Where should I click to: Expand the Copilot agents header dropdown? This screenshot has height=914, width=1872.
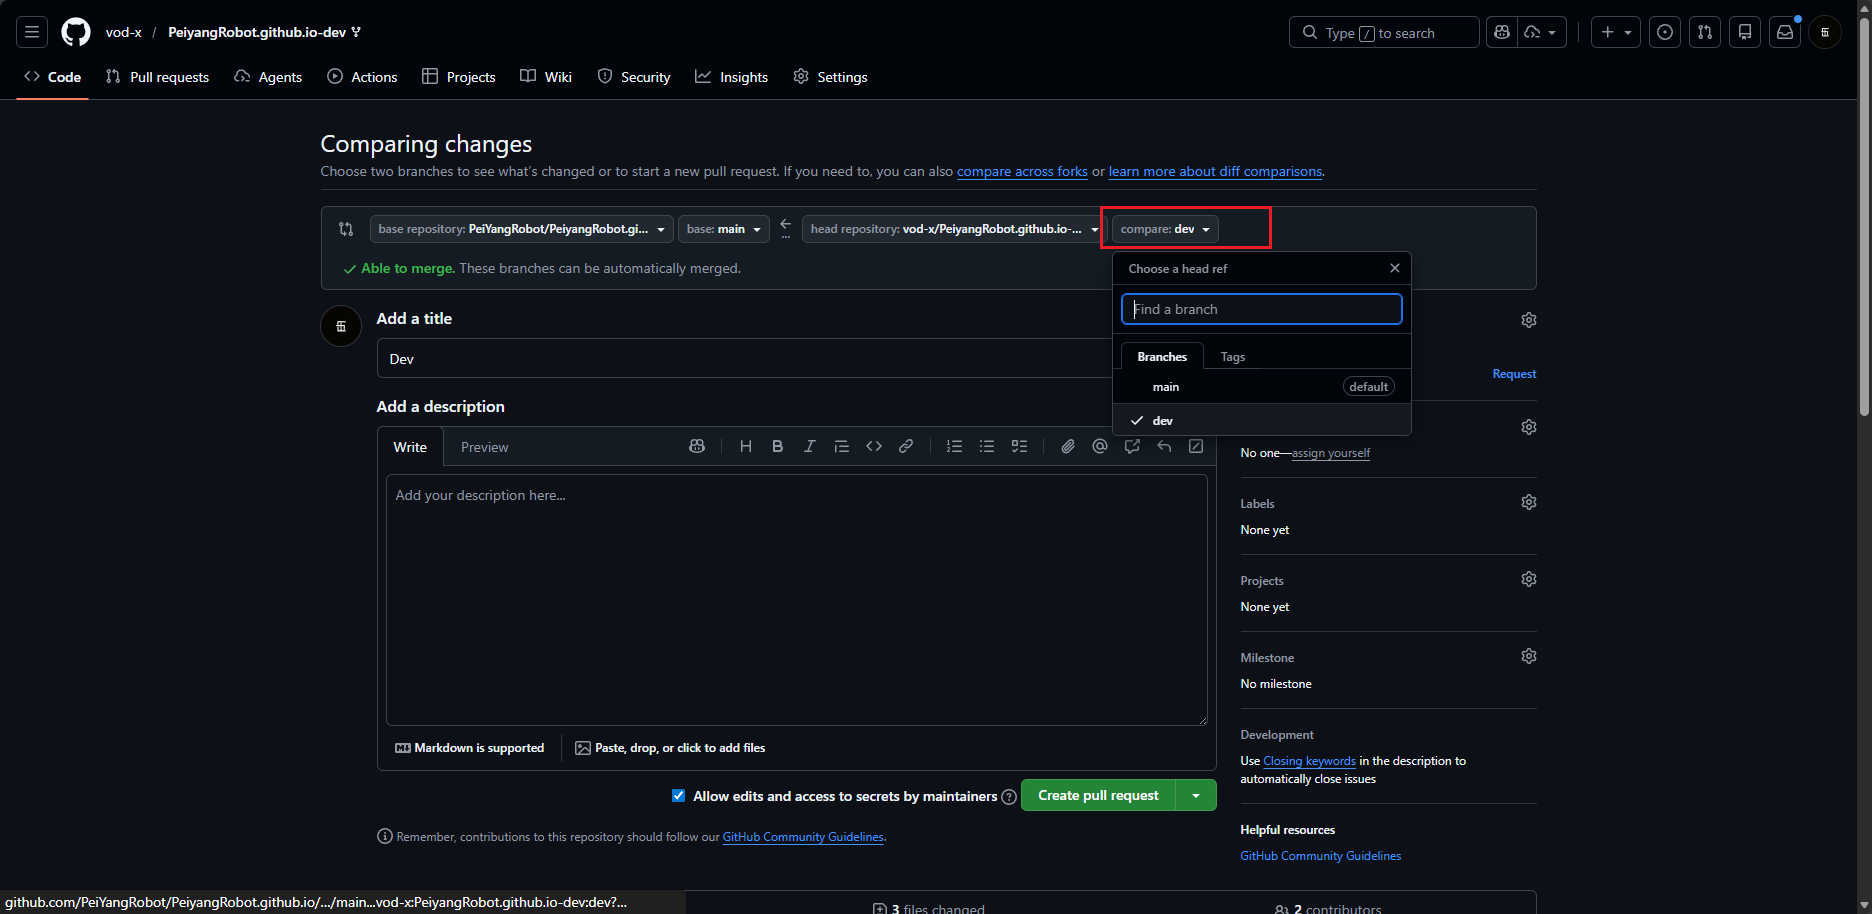[x=1542, y=32]
